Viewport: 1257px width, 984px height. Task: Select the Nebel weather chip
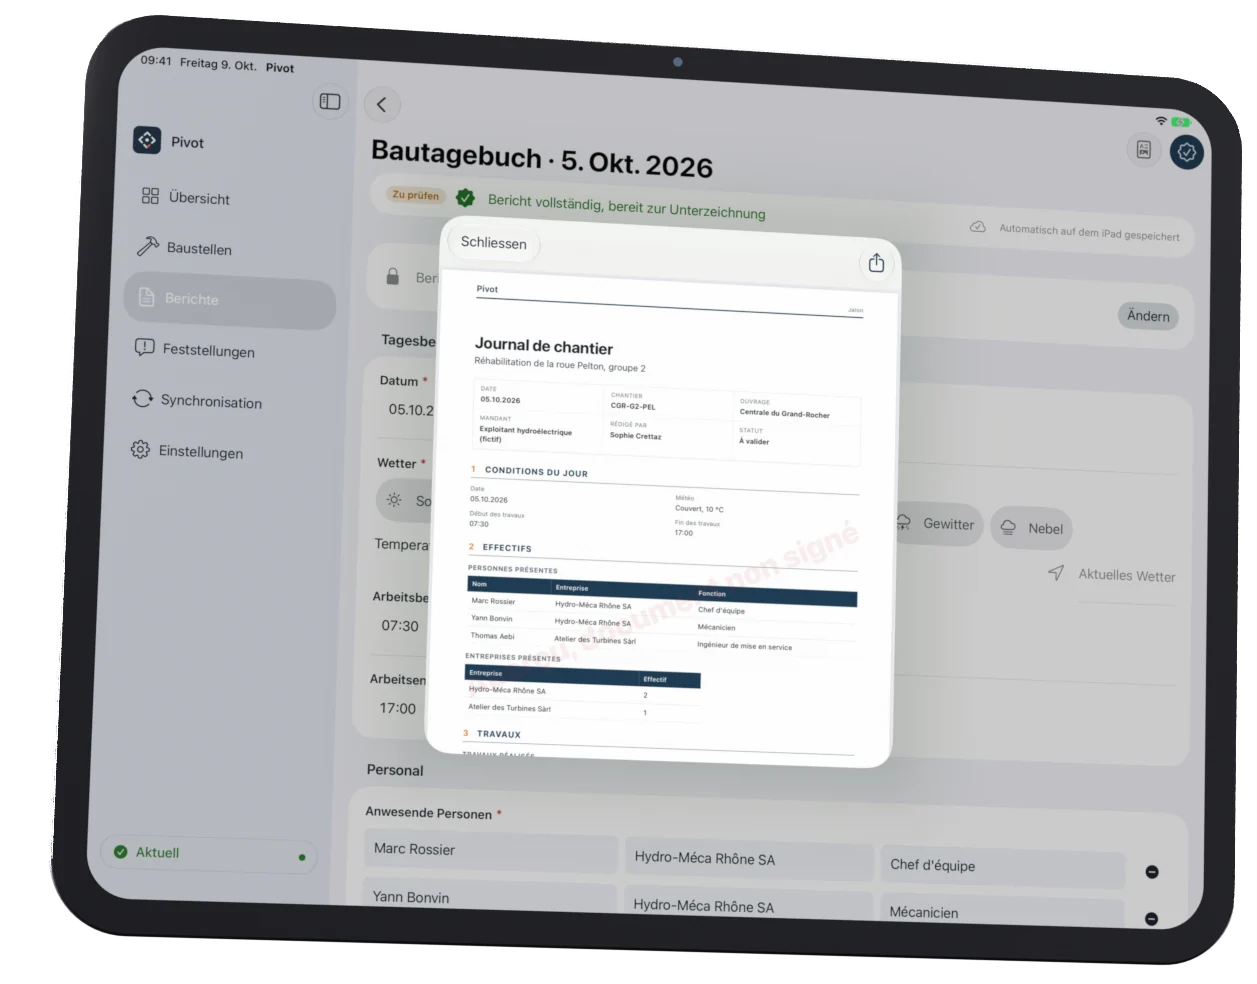coord(1031,528)
